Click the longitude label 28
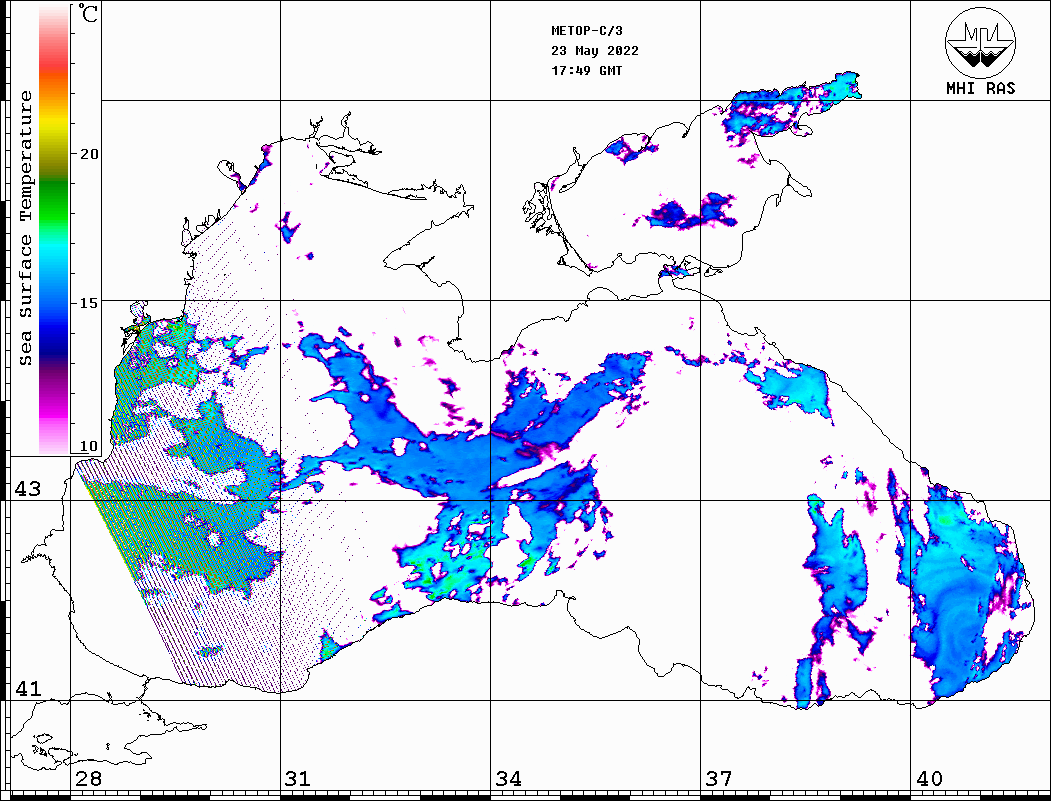The image size is (1051, 801). click(x=88, y=779)
